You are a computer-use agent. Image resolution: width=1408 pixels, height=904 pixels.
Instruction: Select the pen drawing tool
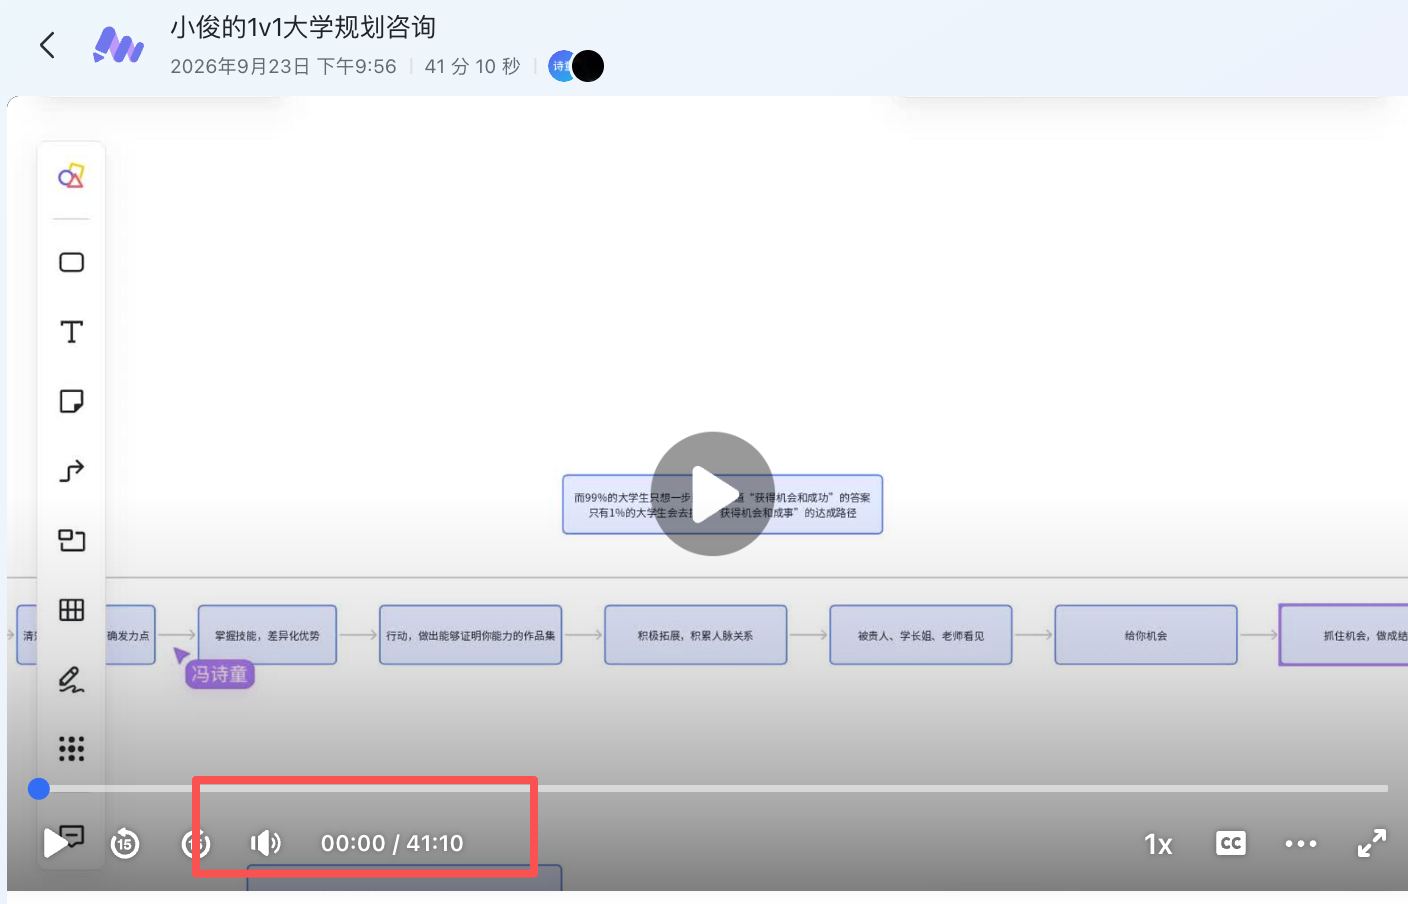click(71, 680)
